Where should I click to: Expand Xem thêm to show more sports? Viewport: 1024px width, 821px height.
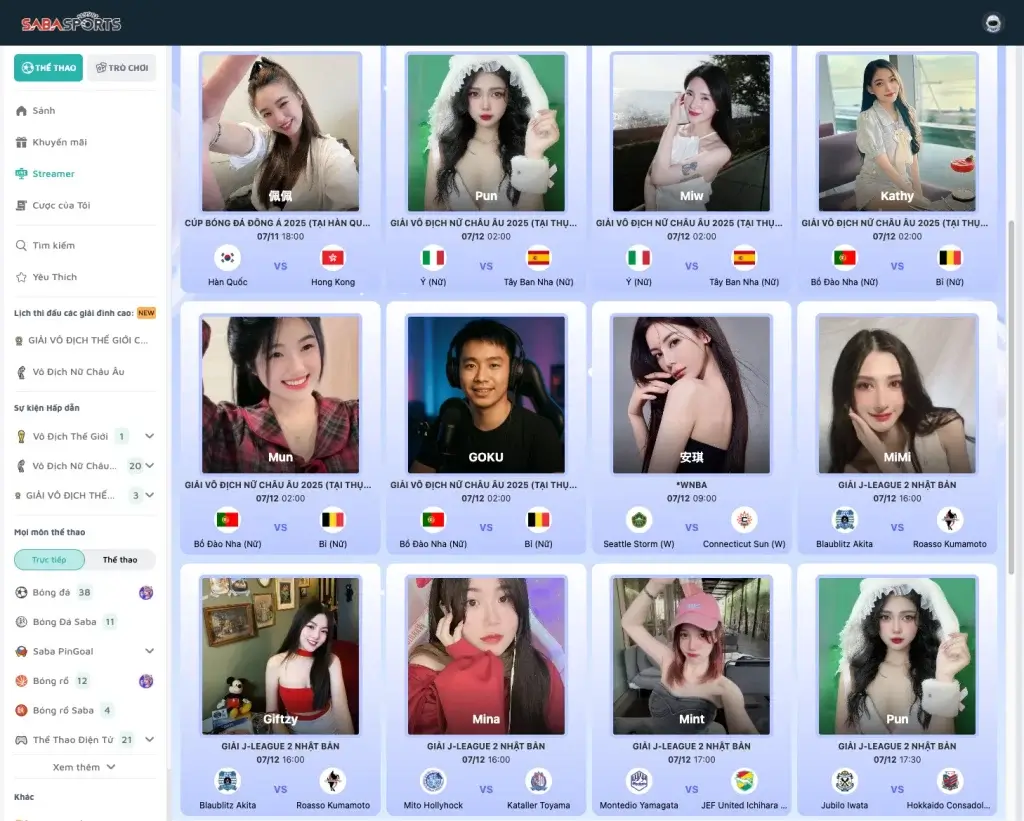[x=84, y=767]
